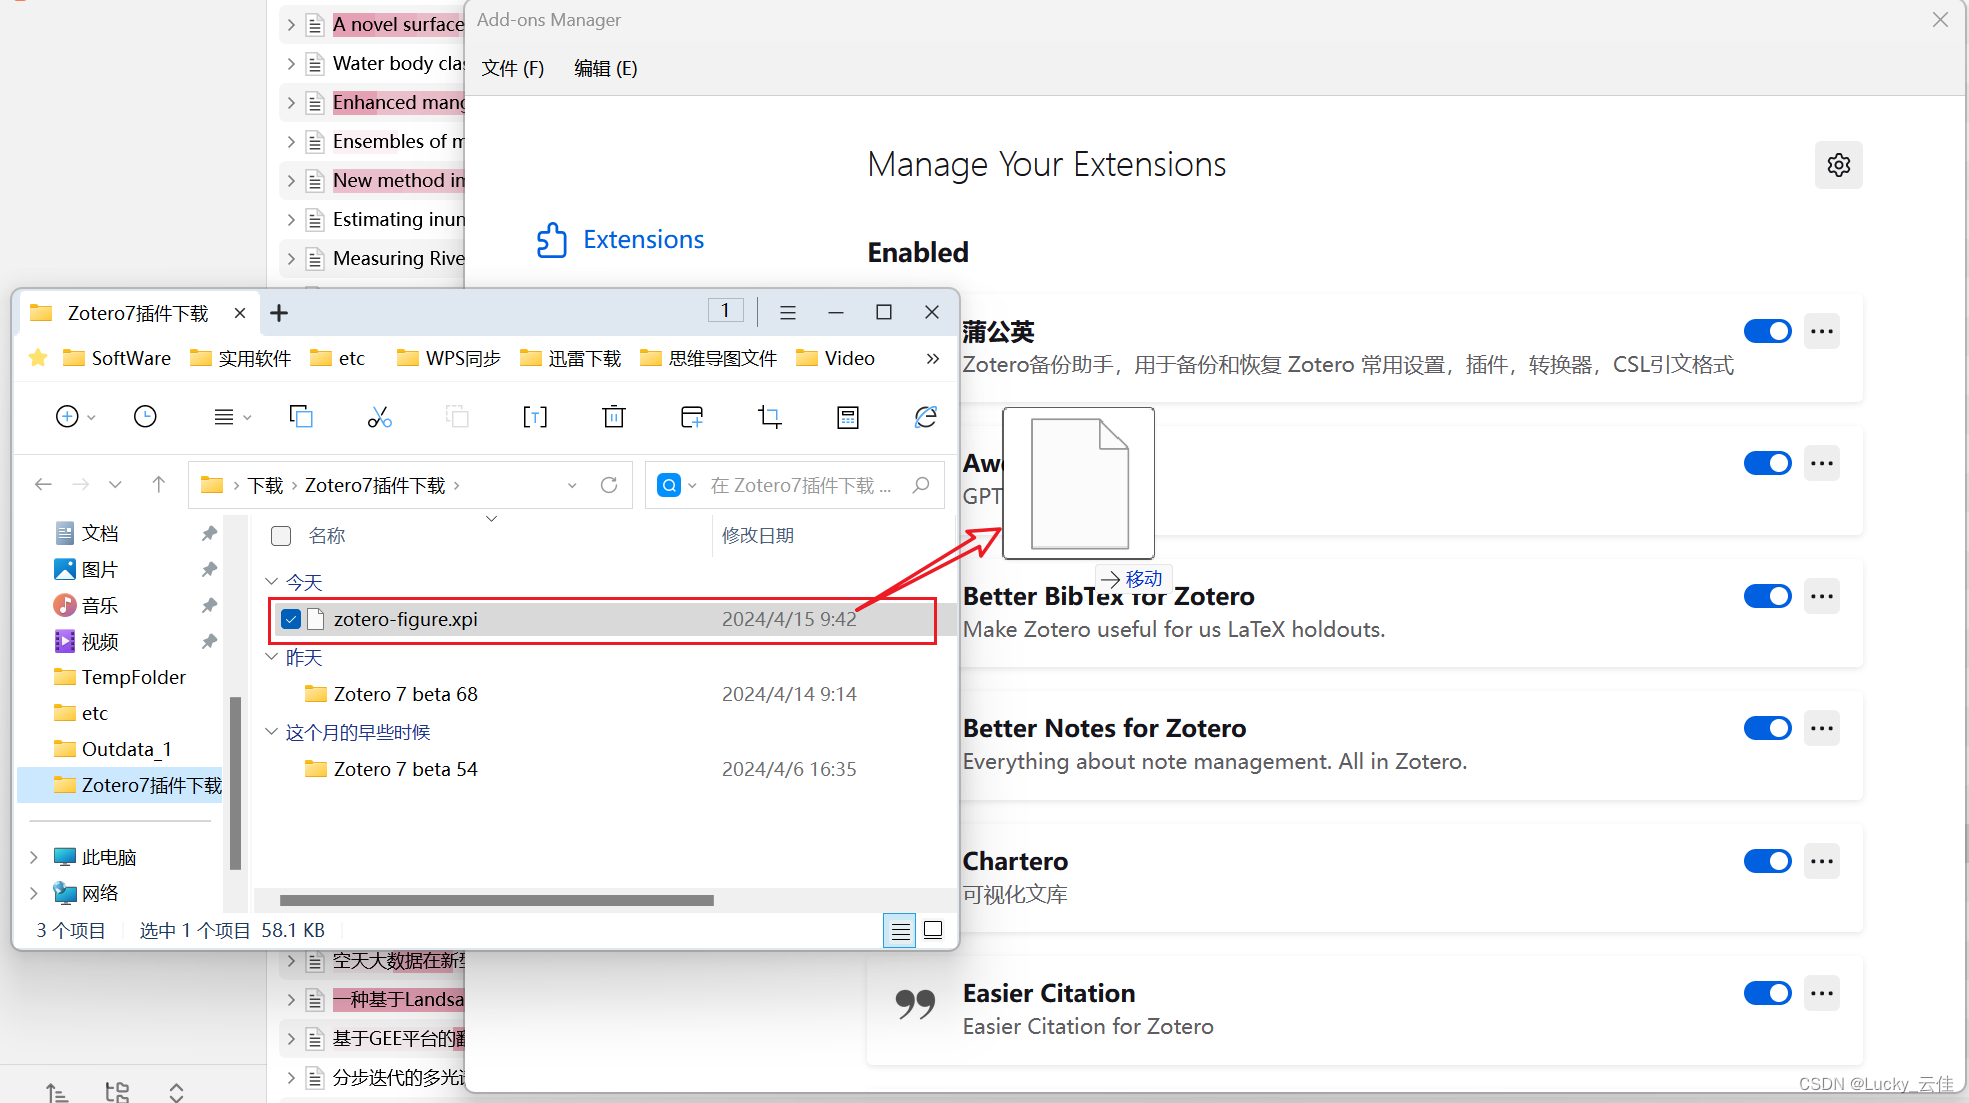Close the Zotero7插件下载 tab
Image resolution: width=1969 pixels, height=1103 pixels.
(x=240, y=314)
